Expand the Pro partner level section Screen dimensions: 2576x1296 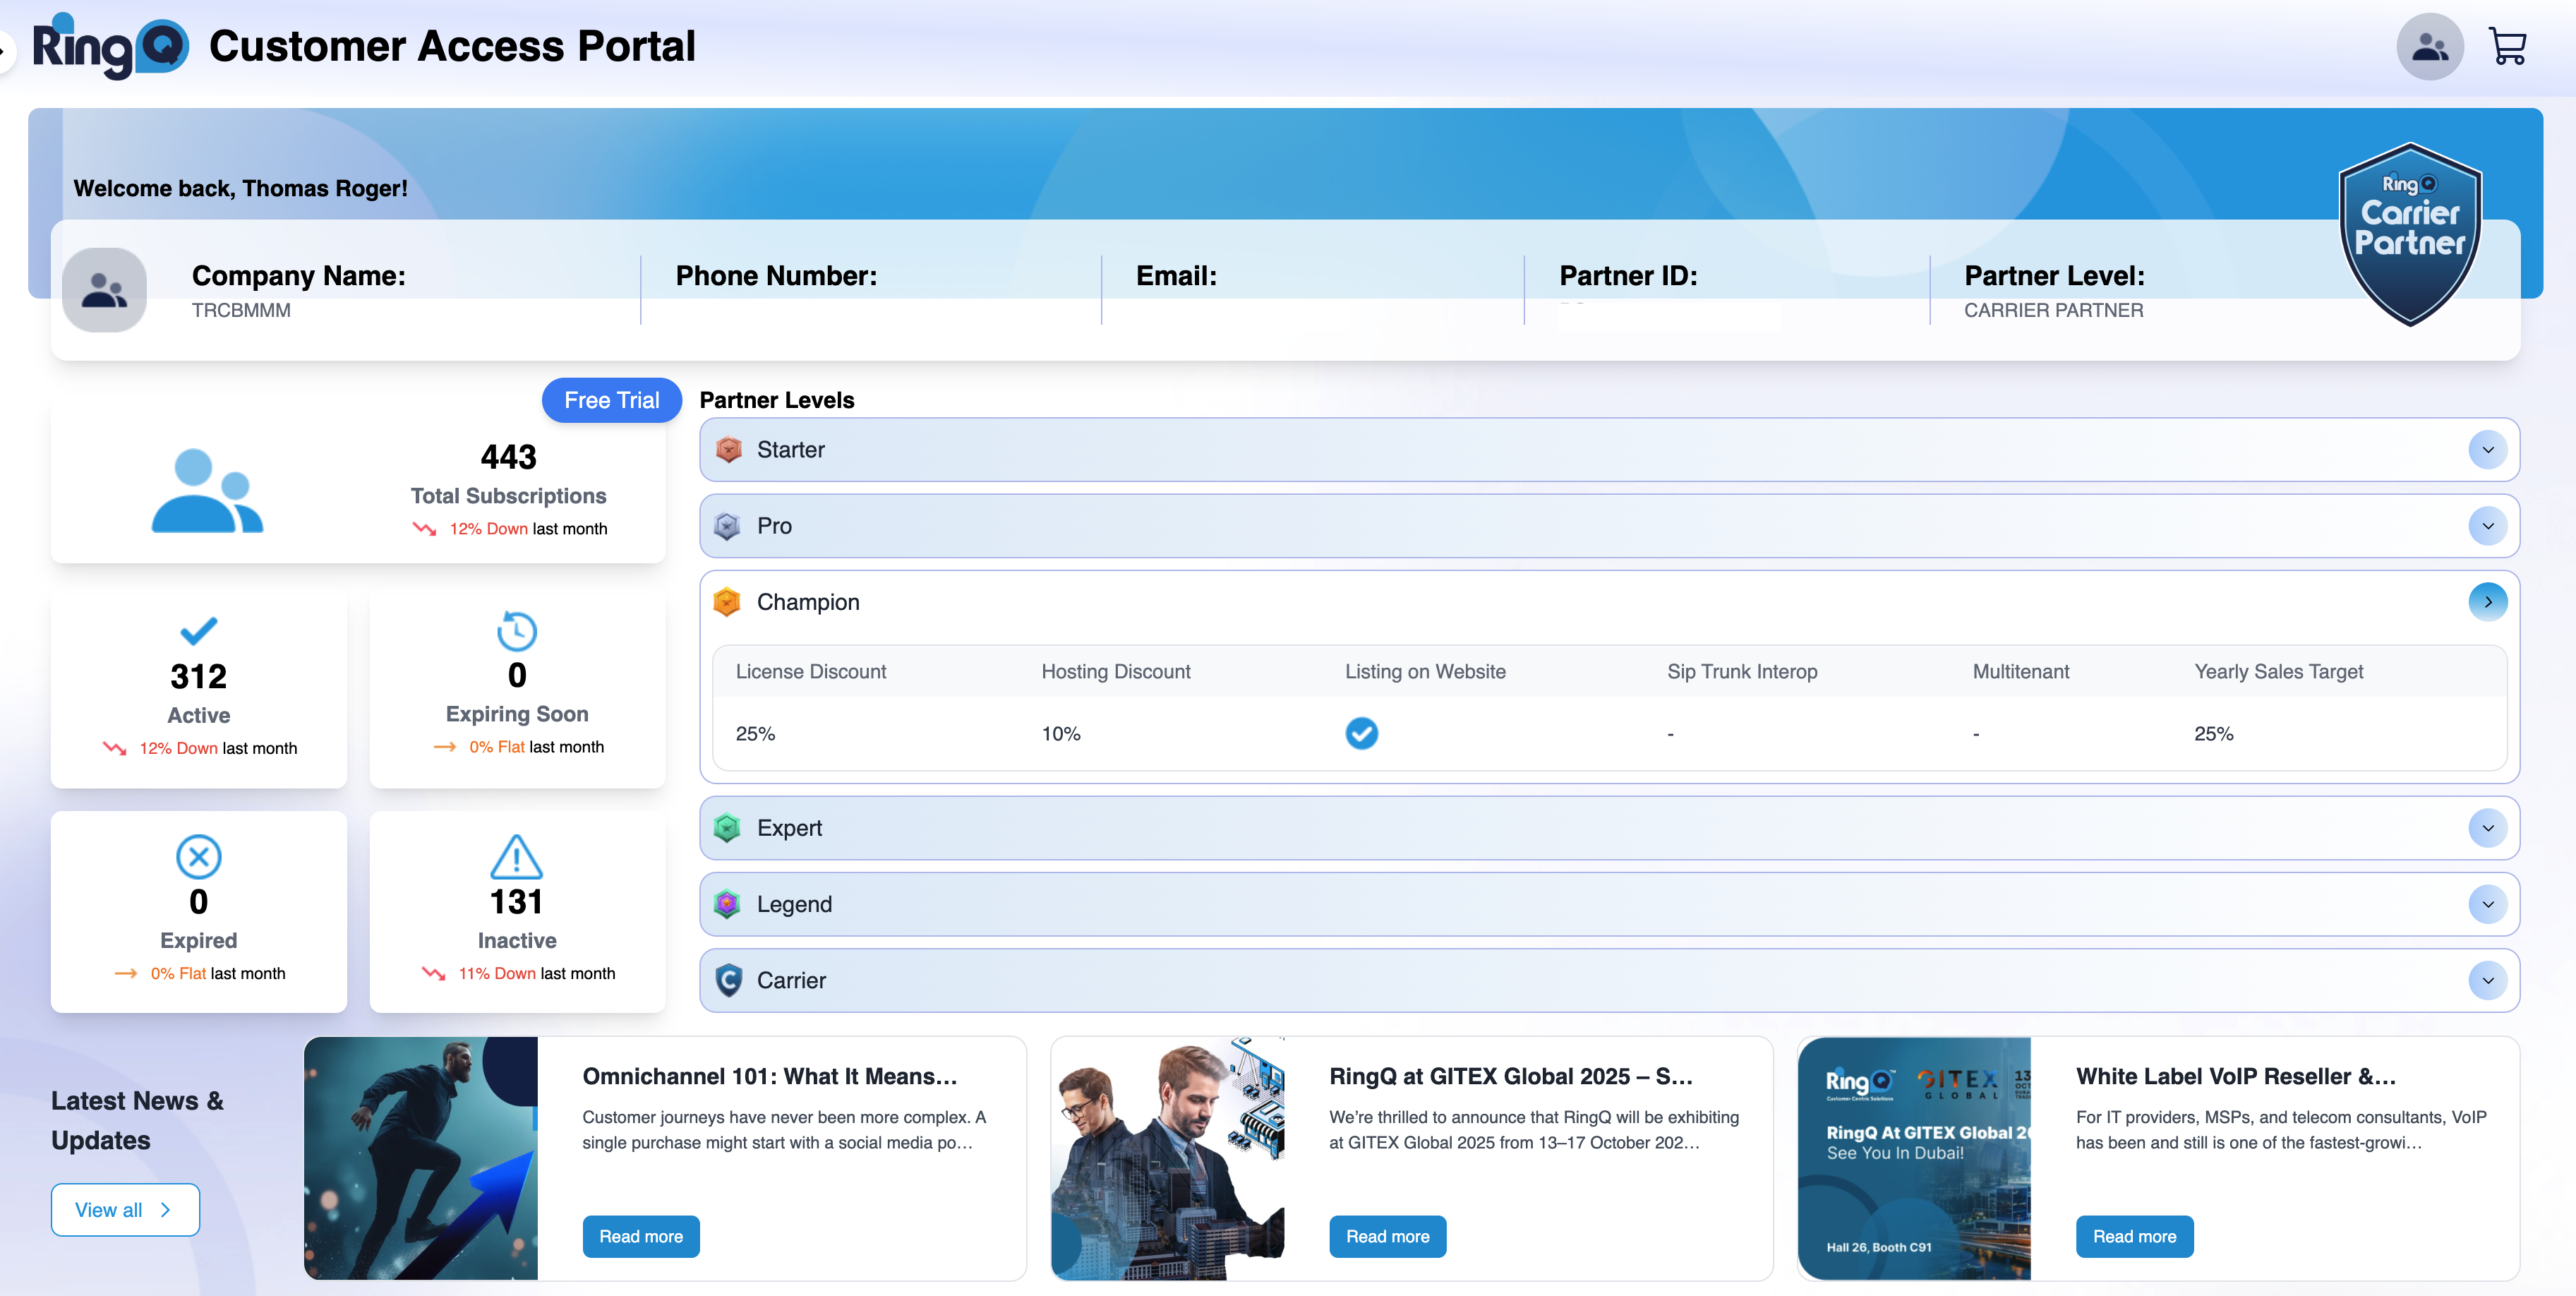tap(2488, 526)
